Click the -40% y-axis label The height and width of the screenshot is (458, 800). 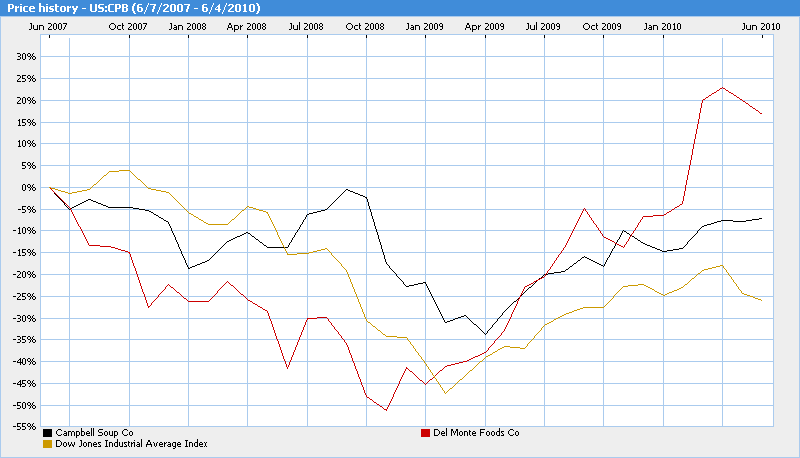[x=26, y=362]
